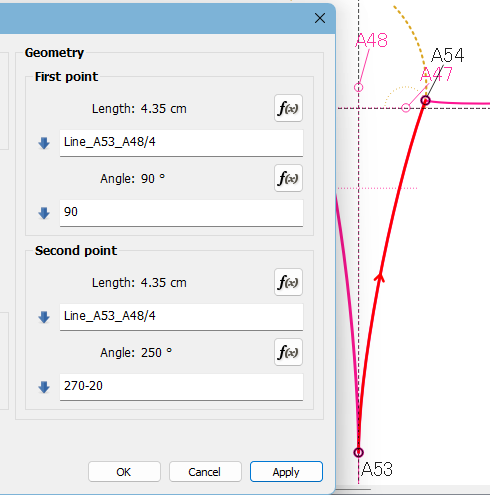The height and width of the screenshot is (495, 490).
Task: Select pink point A48 on canvas
Action: point(358,87)
